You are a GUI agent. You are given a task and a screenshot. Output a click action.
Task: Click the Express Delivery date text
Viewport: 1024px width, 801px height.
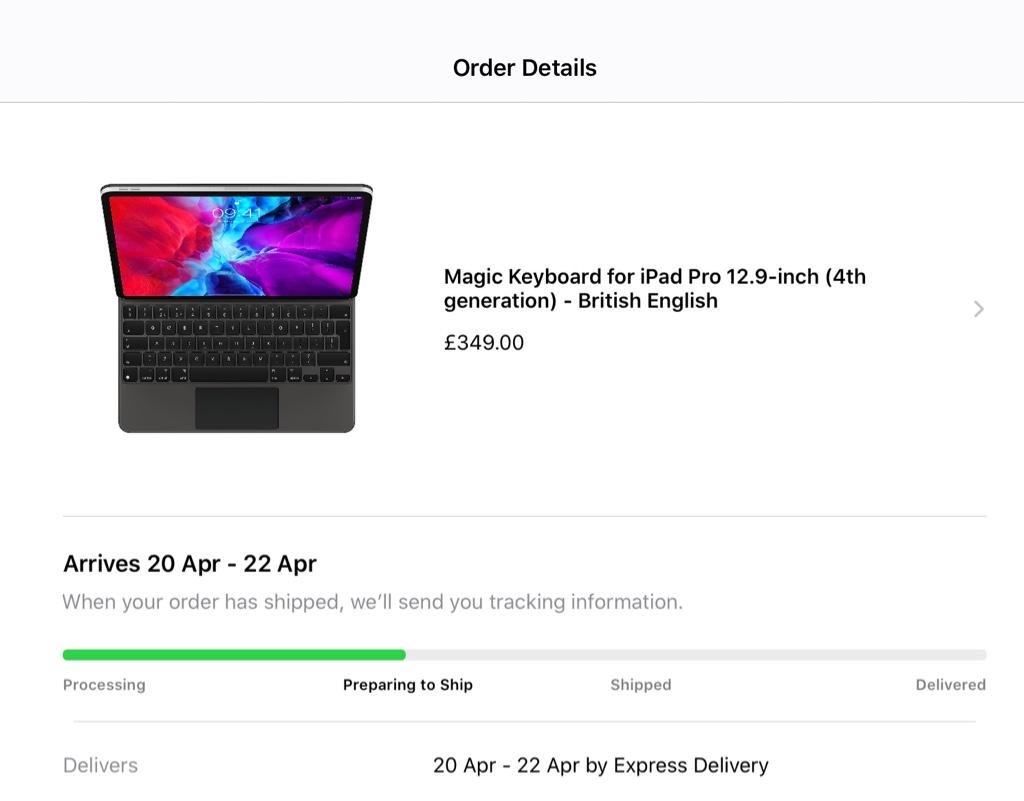(x=600, y=766)
